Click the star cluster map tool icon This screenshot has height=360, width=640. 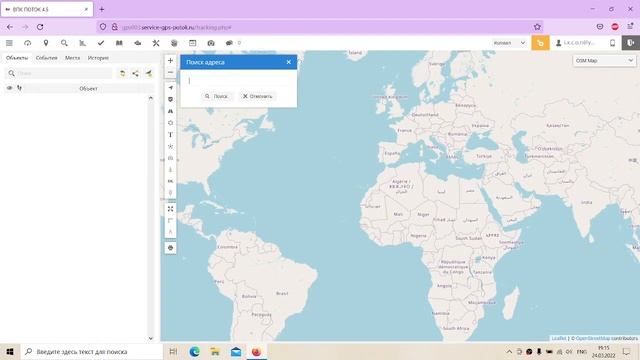171,146
